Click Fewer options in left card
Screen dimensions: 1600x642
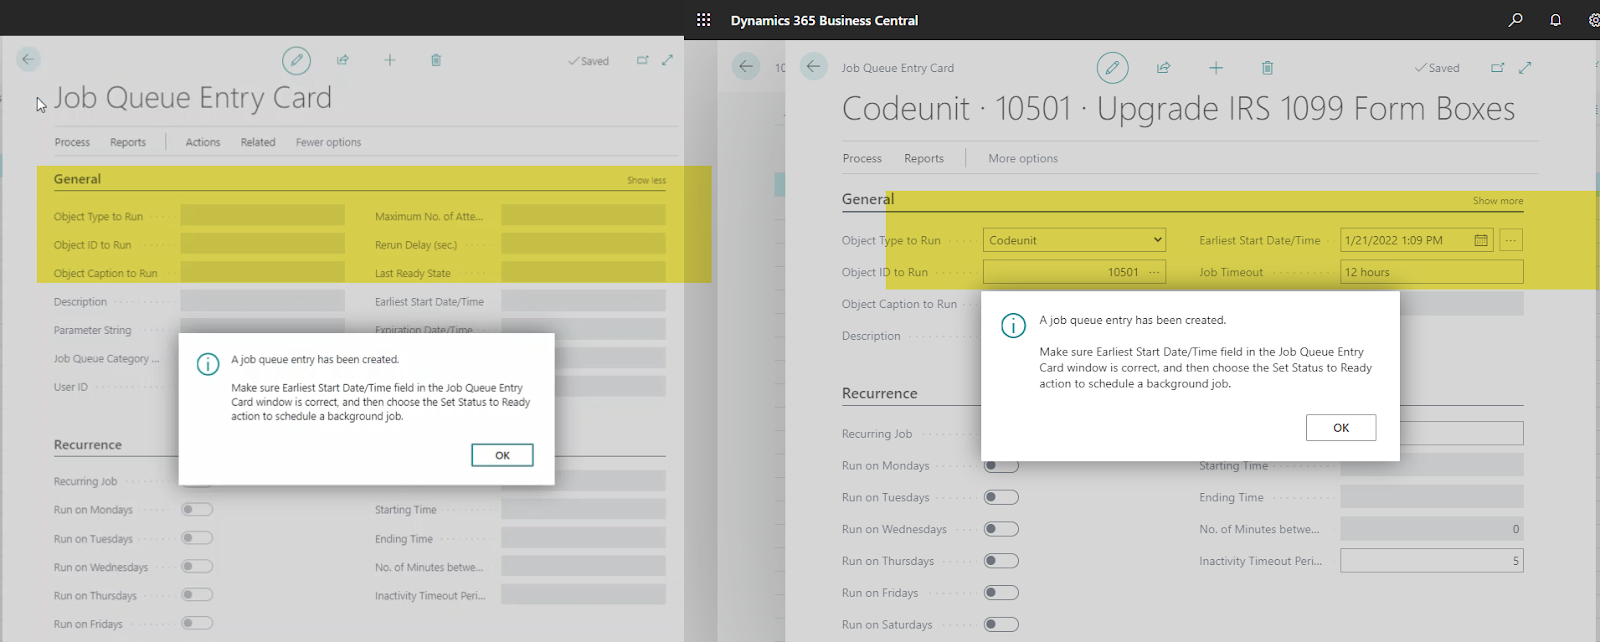click(328, 142)
